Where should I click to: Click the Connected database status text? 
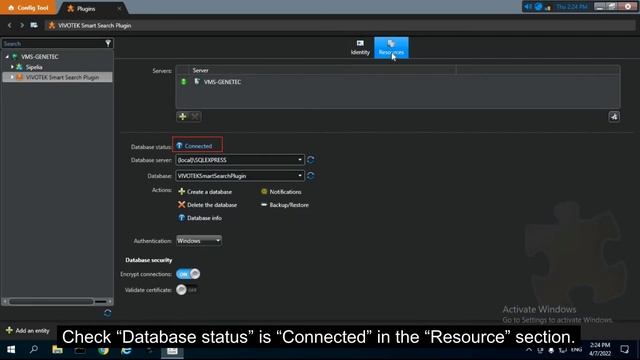[x=198, y=146]
